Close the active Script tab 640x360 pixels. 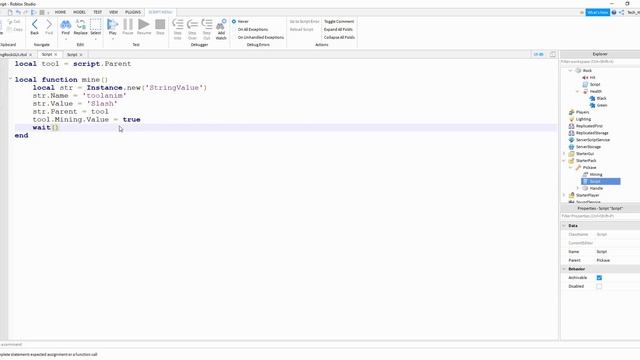coord(56,54)
